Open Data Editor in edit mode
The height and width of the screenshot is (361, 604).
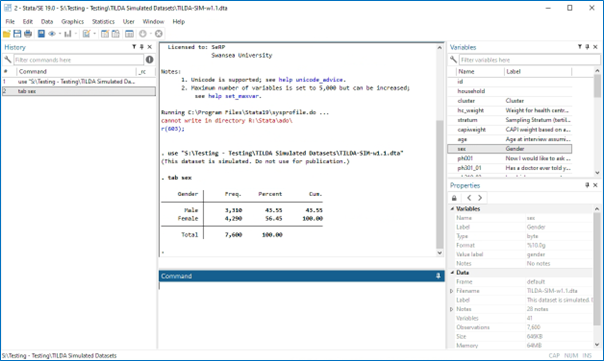click(x=105, y=34)
